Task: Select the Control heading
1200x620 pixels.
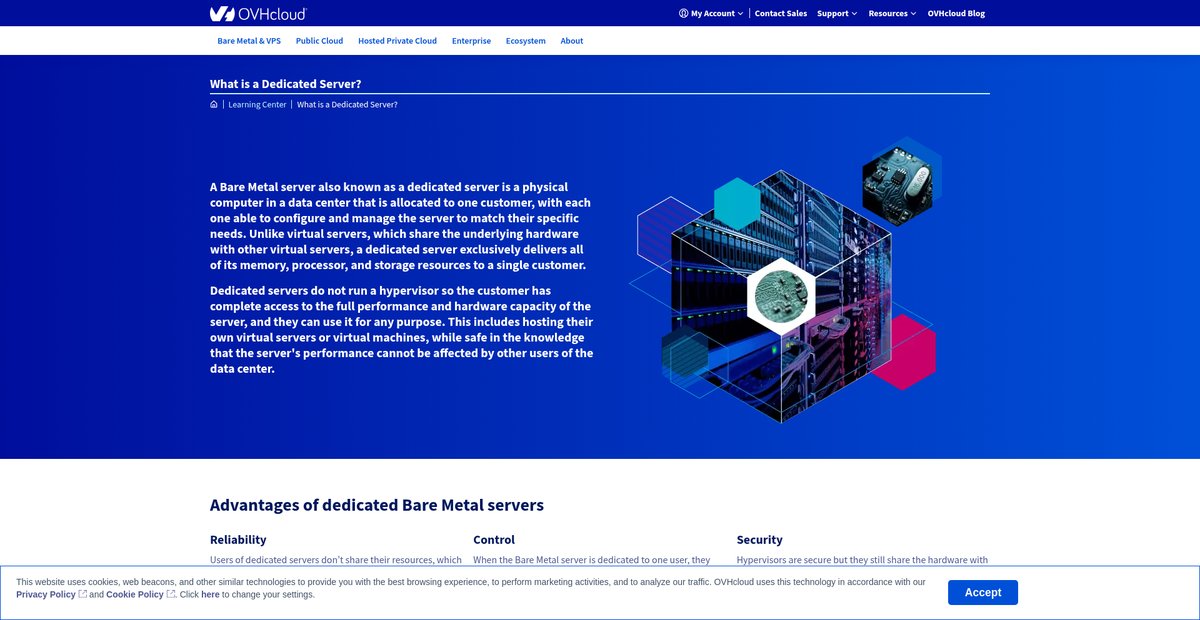Action: tap(494, 539)
